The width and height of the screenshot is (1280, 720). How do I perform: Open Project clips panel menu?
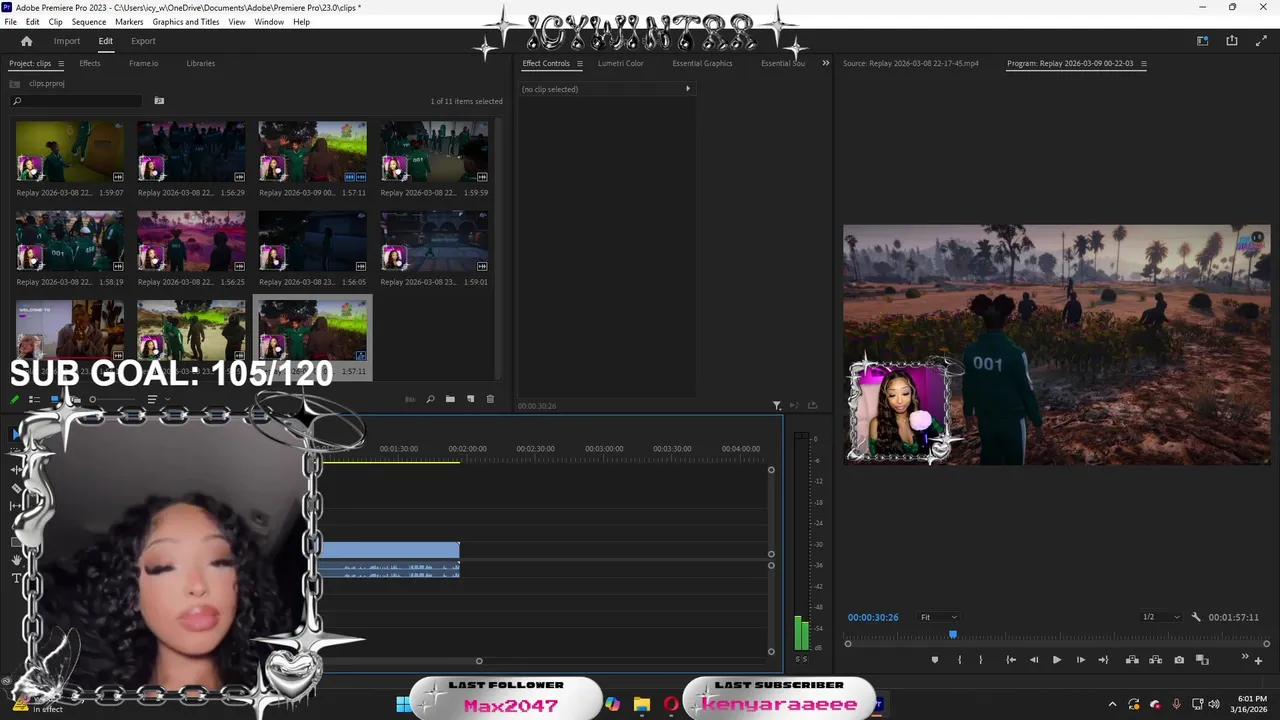[61, 64]
